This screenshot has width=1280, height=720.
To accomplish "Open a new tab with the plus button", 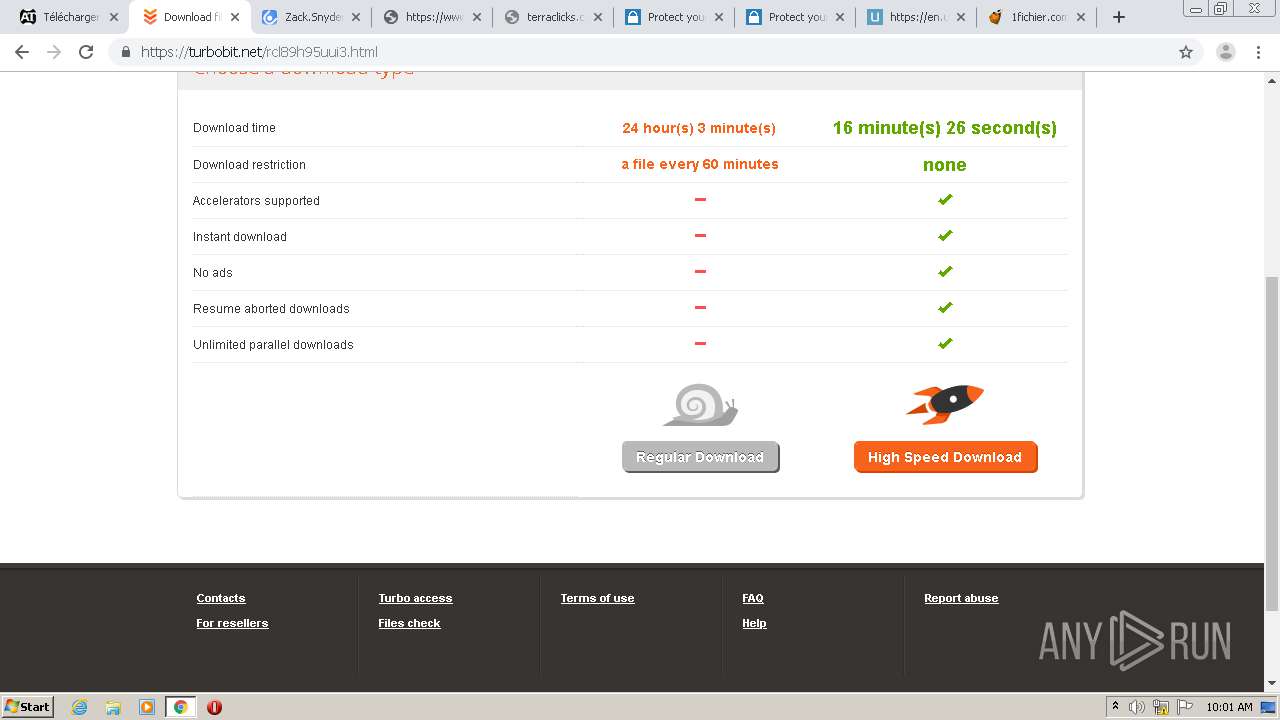I will (x=1119, y=17).
